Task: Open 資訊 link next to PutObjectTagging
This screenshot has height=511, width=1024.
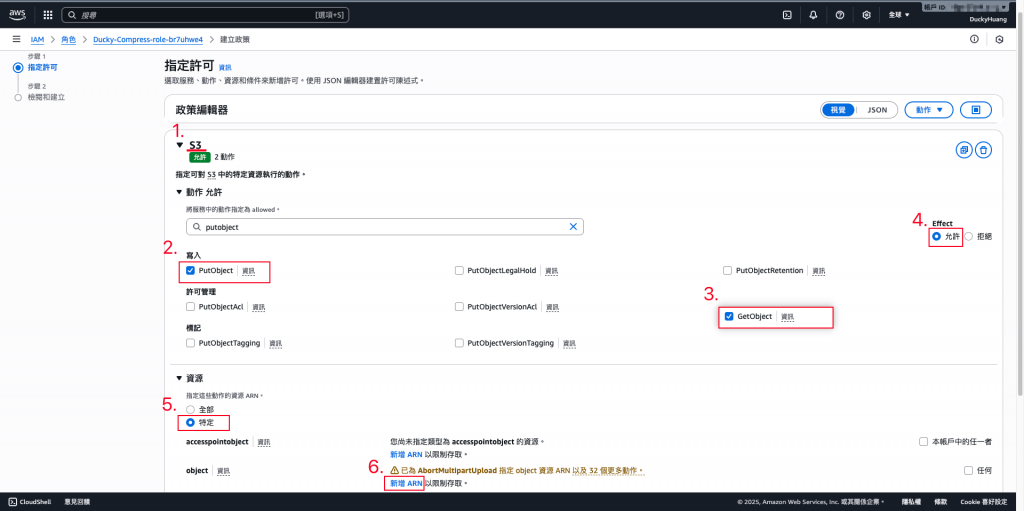Action: pyautogui.click(x=275, y=342)
